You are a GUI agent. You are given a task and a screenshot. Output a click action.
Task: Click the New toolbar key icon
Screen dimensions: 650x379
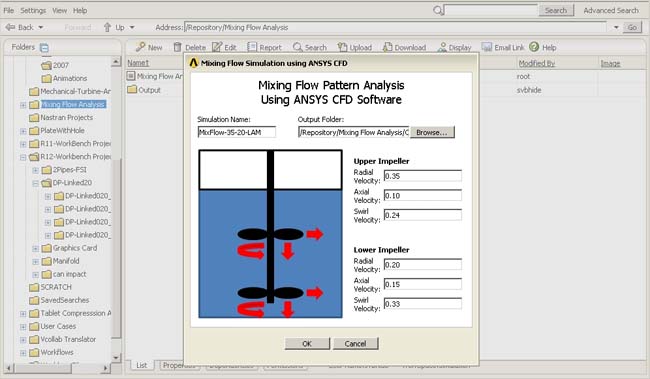[141, 47]
